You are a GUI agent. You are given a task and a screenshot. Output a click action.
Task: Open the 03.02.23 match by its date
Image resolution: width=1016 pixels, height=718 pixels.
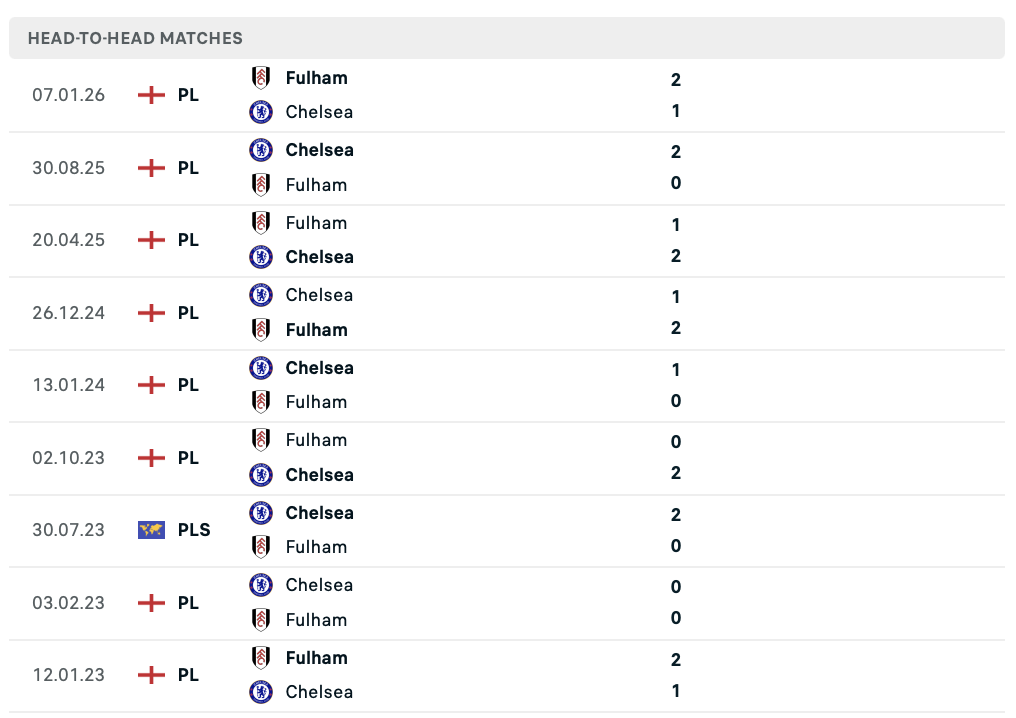point(69,603)
